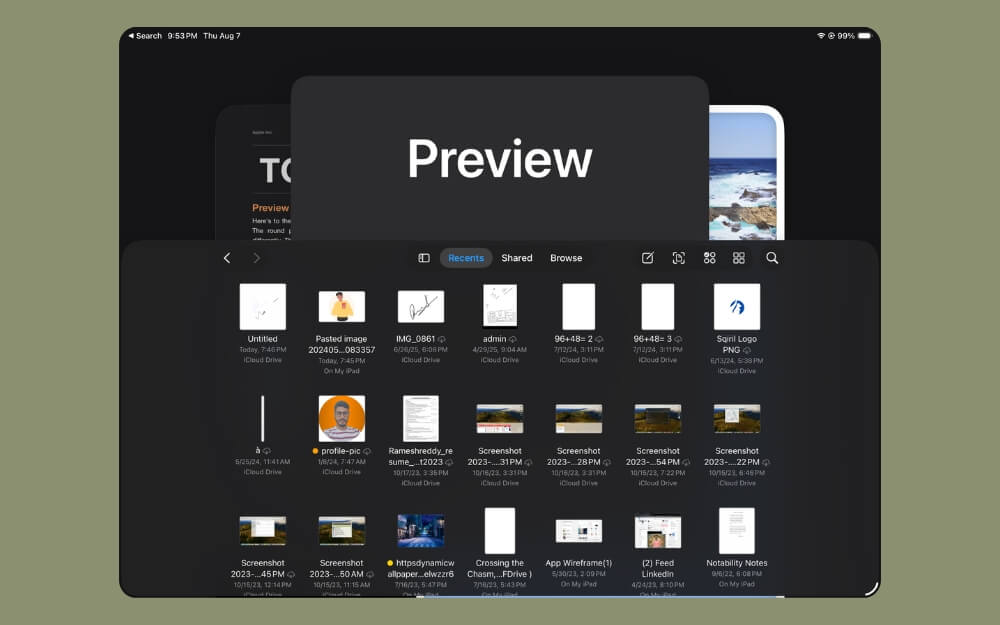Tap iCloud download icon beside 96+48= 2
The width and height of the screenshot is (1000, 625).
tap(599, 339)
